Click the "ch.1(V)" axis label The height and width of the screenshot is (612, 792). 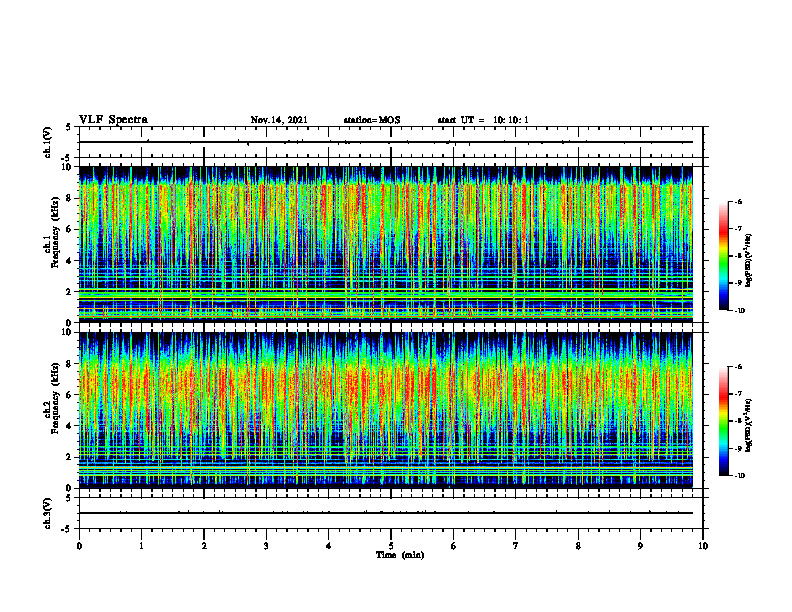tap(47, 142)
